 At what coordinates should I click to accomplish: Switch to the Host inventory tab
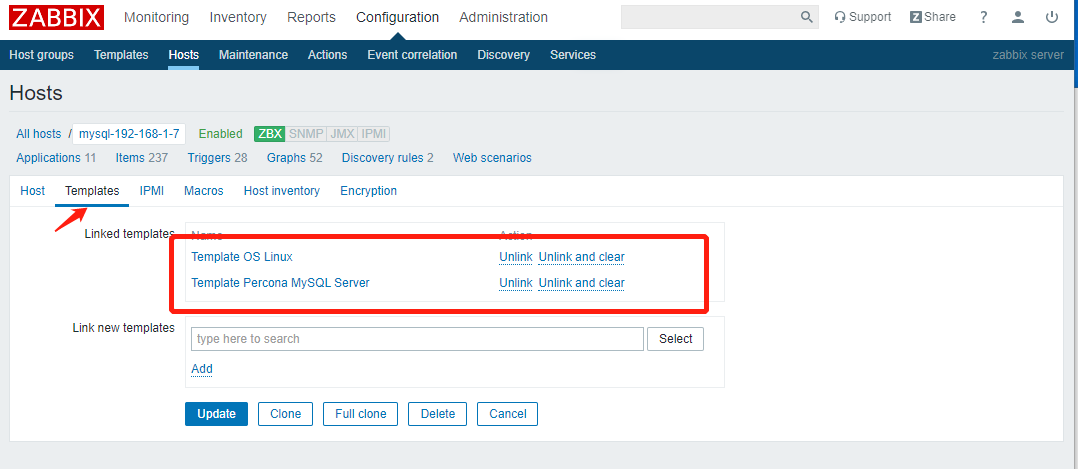282,191
